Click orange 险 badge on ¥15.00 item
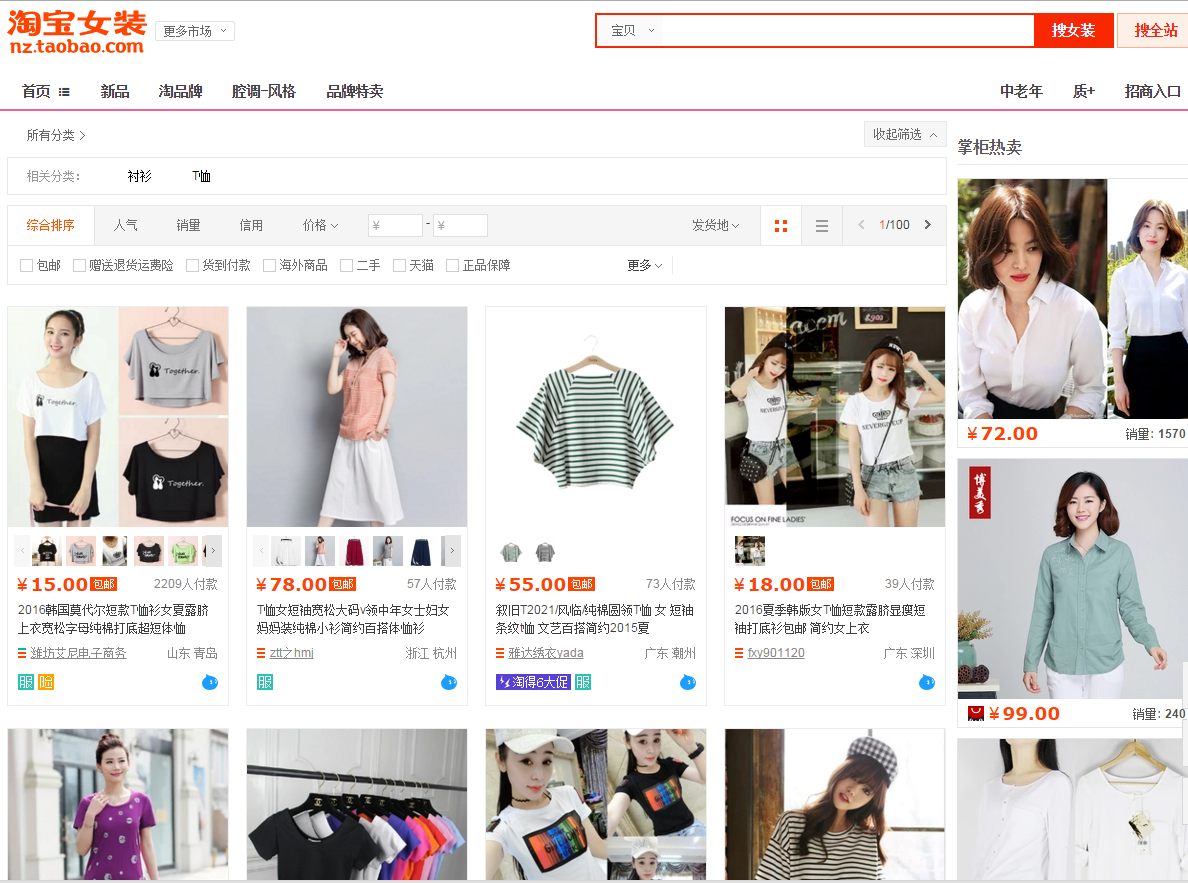Image resolution: width=1188 pixels, height=883 pixels. click(x=46, y=682)
